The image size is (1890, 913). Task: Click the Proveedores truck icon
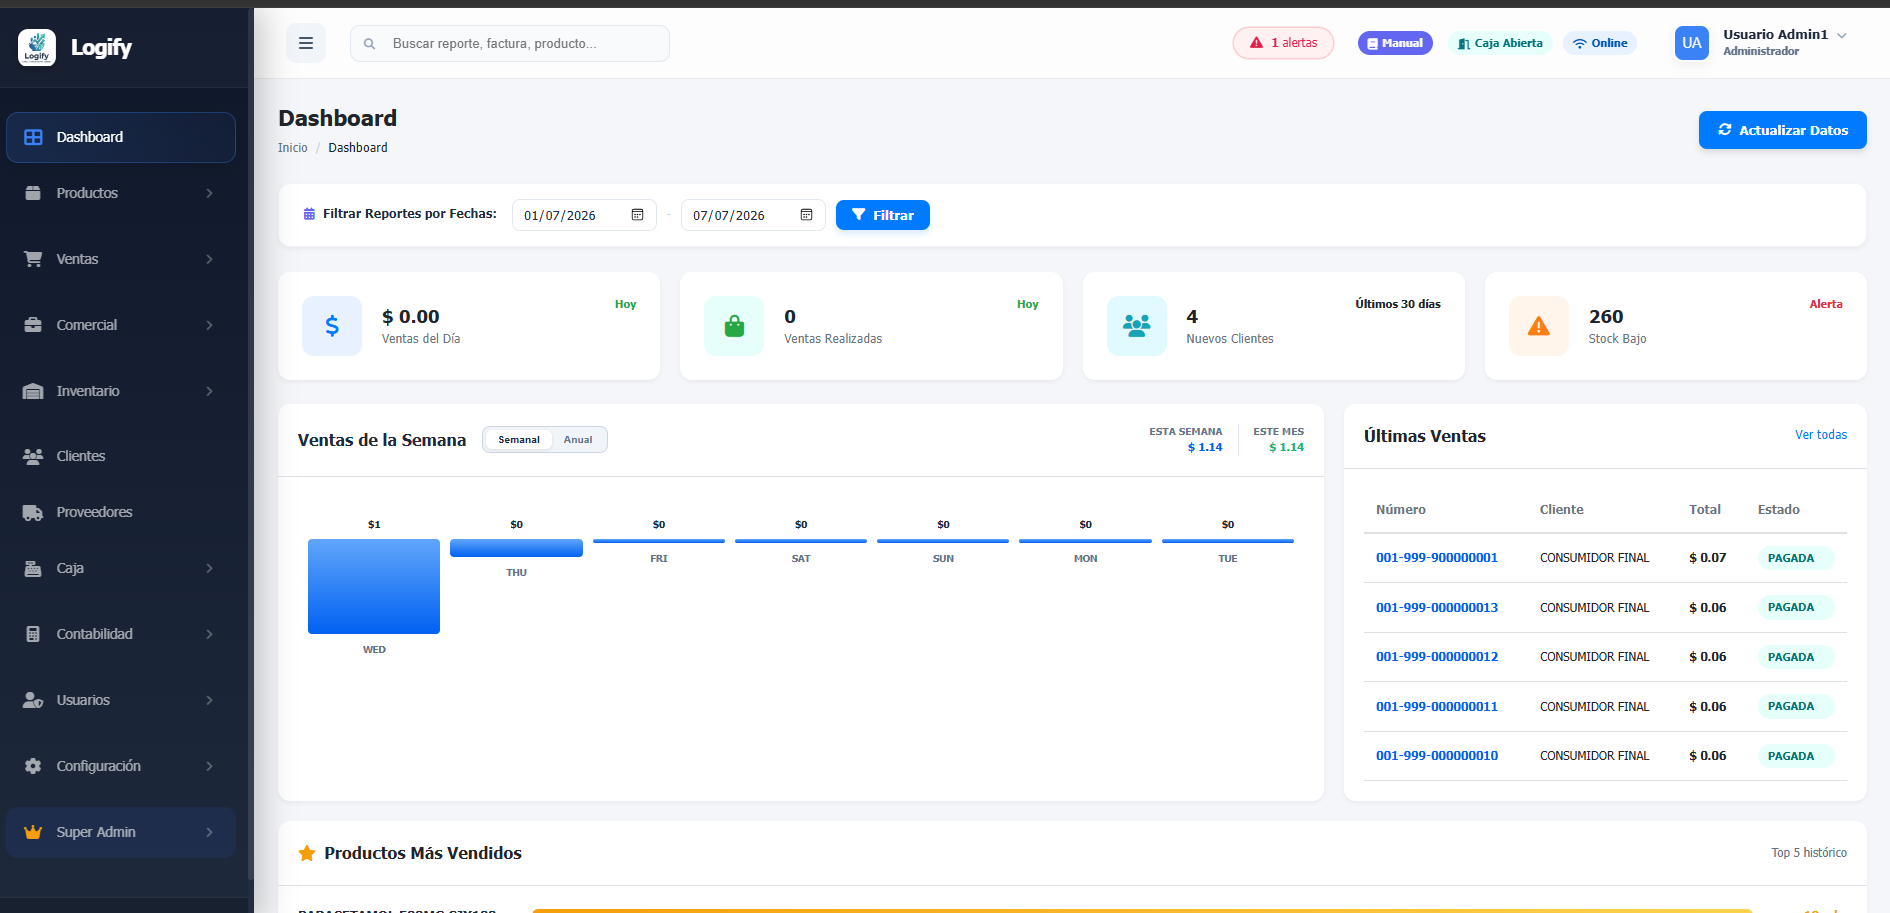coord(33,512)
